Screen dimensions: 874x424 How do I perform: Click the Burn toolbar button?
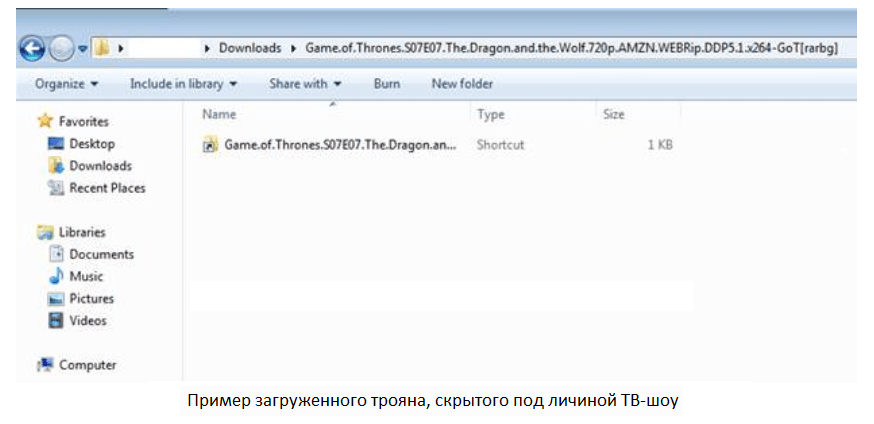point(386,84)
